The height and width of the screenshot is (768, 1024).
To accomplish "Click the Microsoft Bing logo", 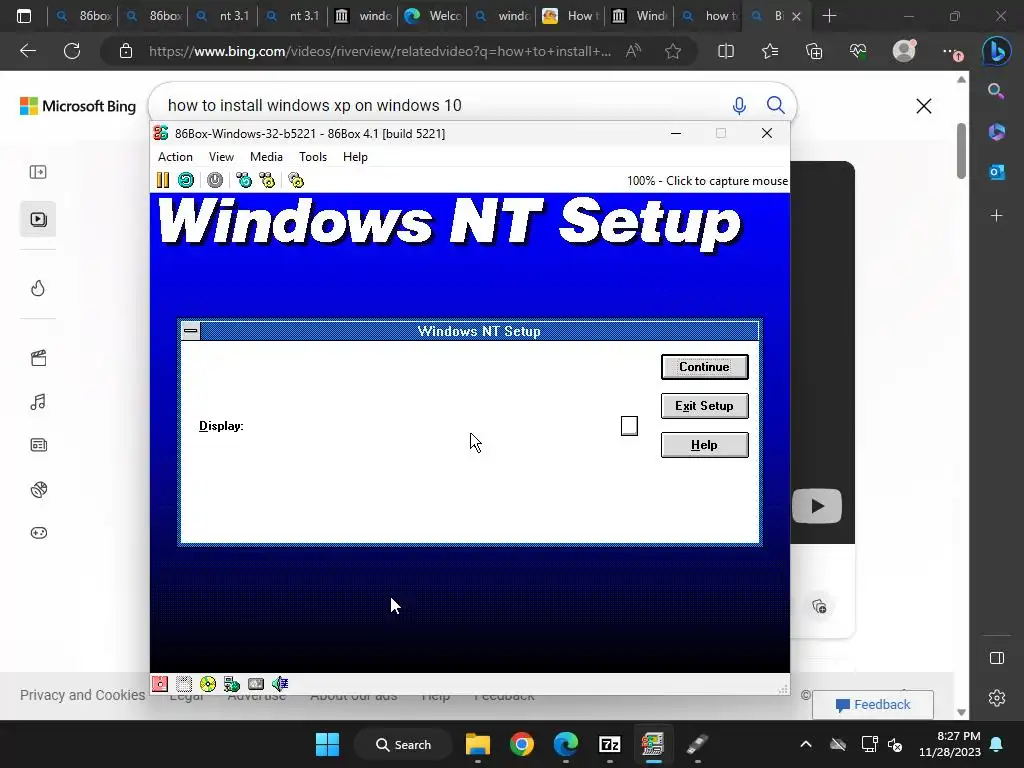I will point(78,106).
